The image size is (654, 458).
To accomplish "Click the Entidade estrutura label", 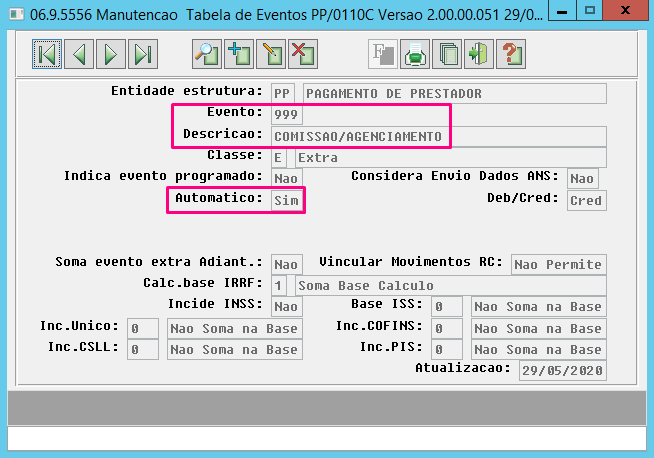I will tap(187, 91).
